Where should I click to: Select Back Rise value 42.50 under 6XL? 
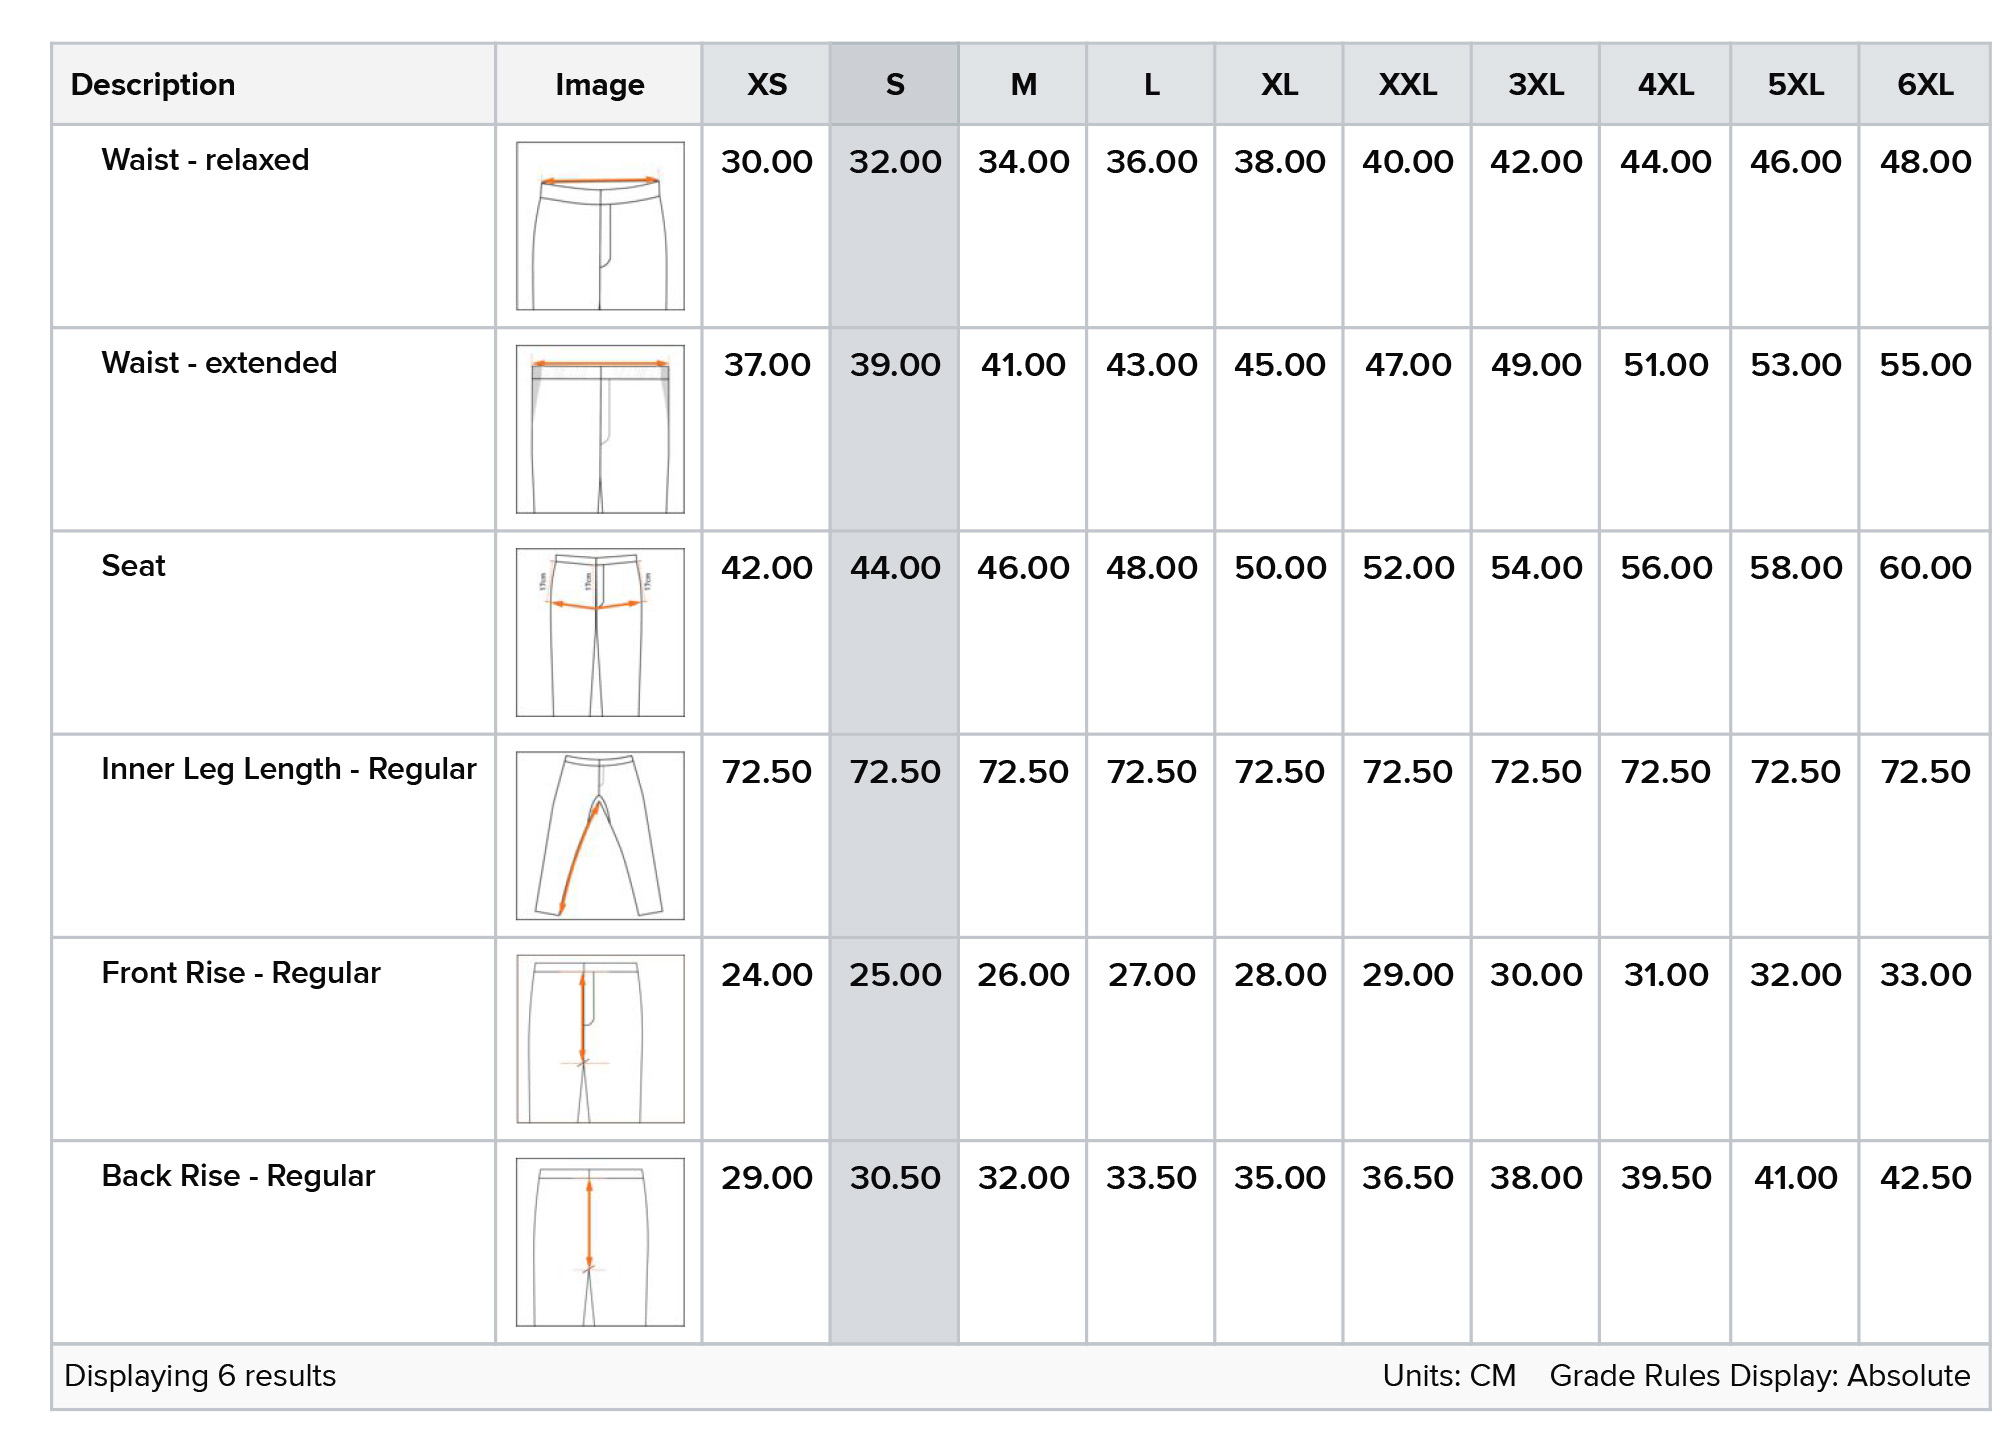click(x=1924, y=1178)
